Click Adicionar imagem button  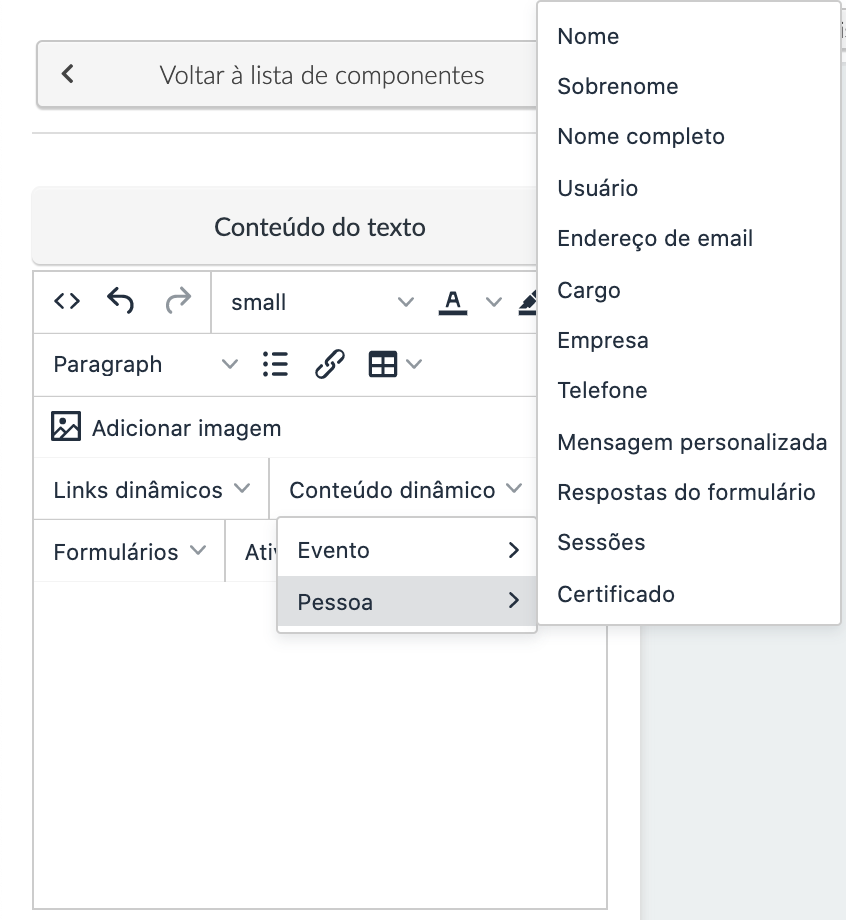(x=167, y=428)
